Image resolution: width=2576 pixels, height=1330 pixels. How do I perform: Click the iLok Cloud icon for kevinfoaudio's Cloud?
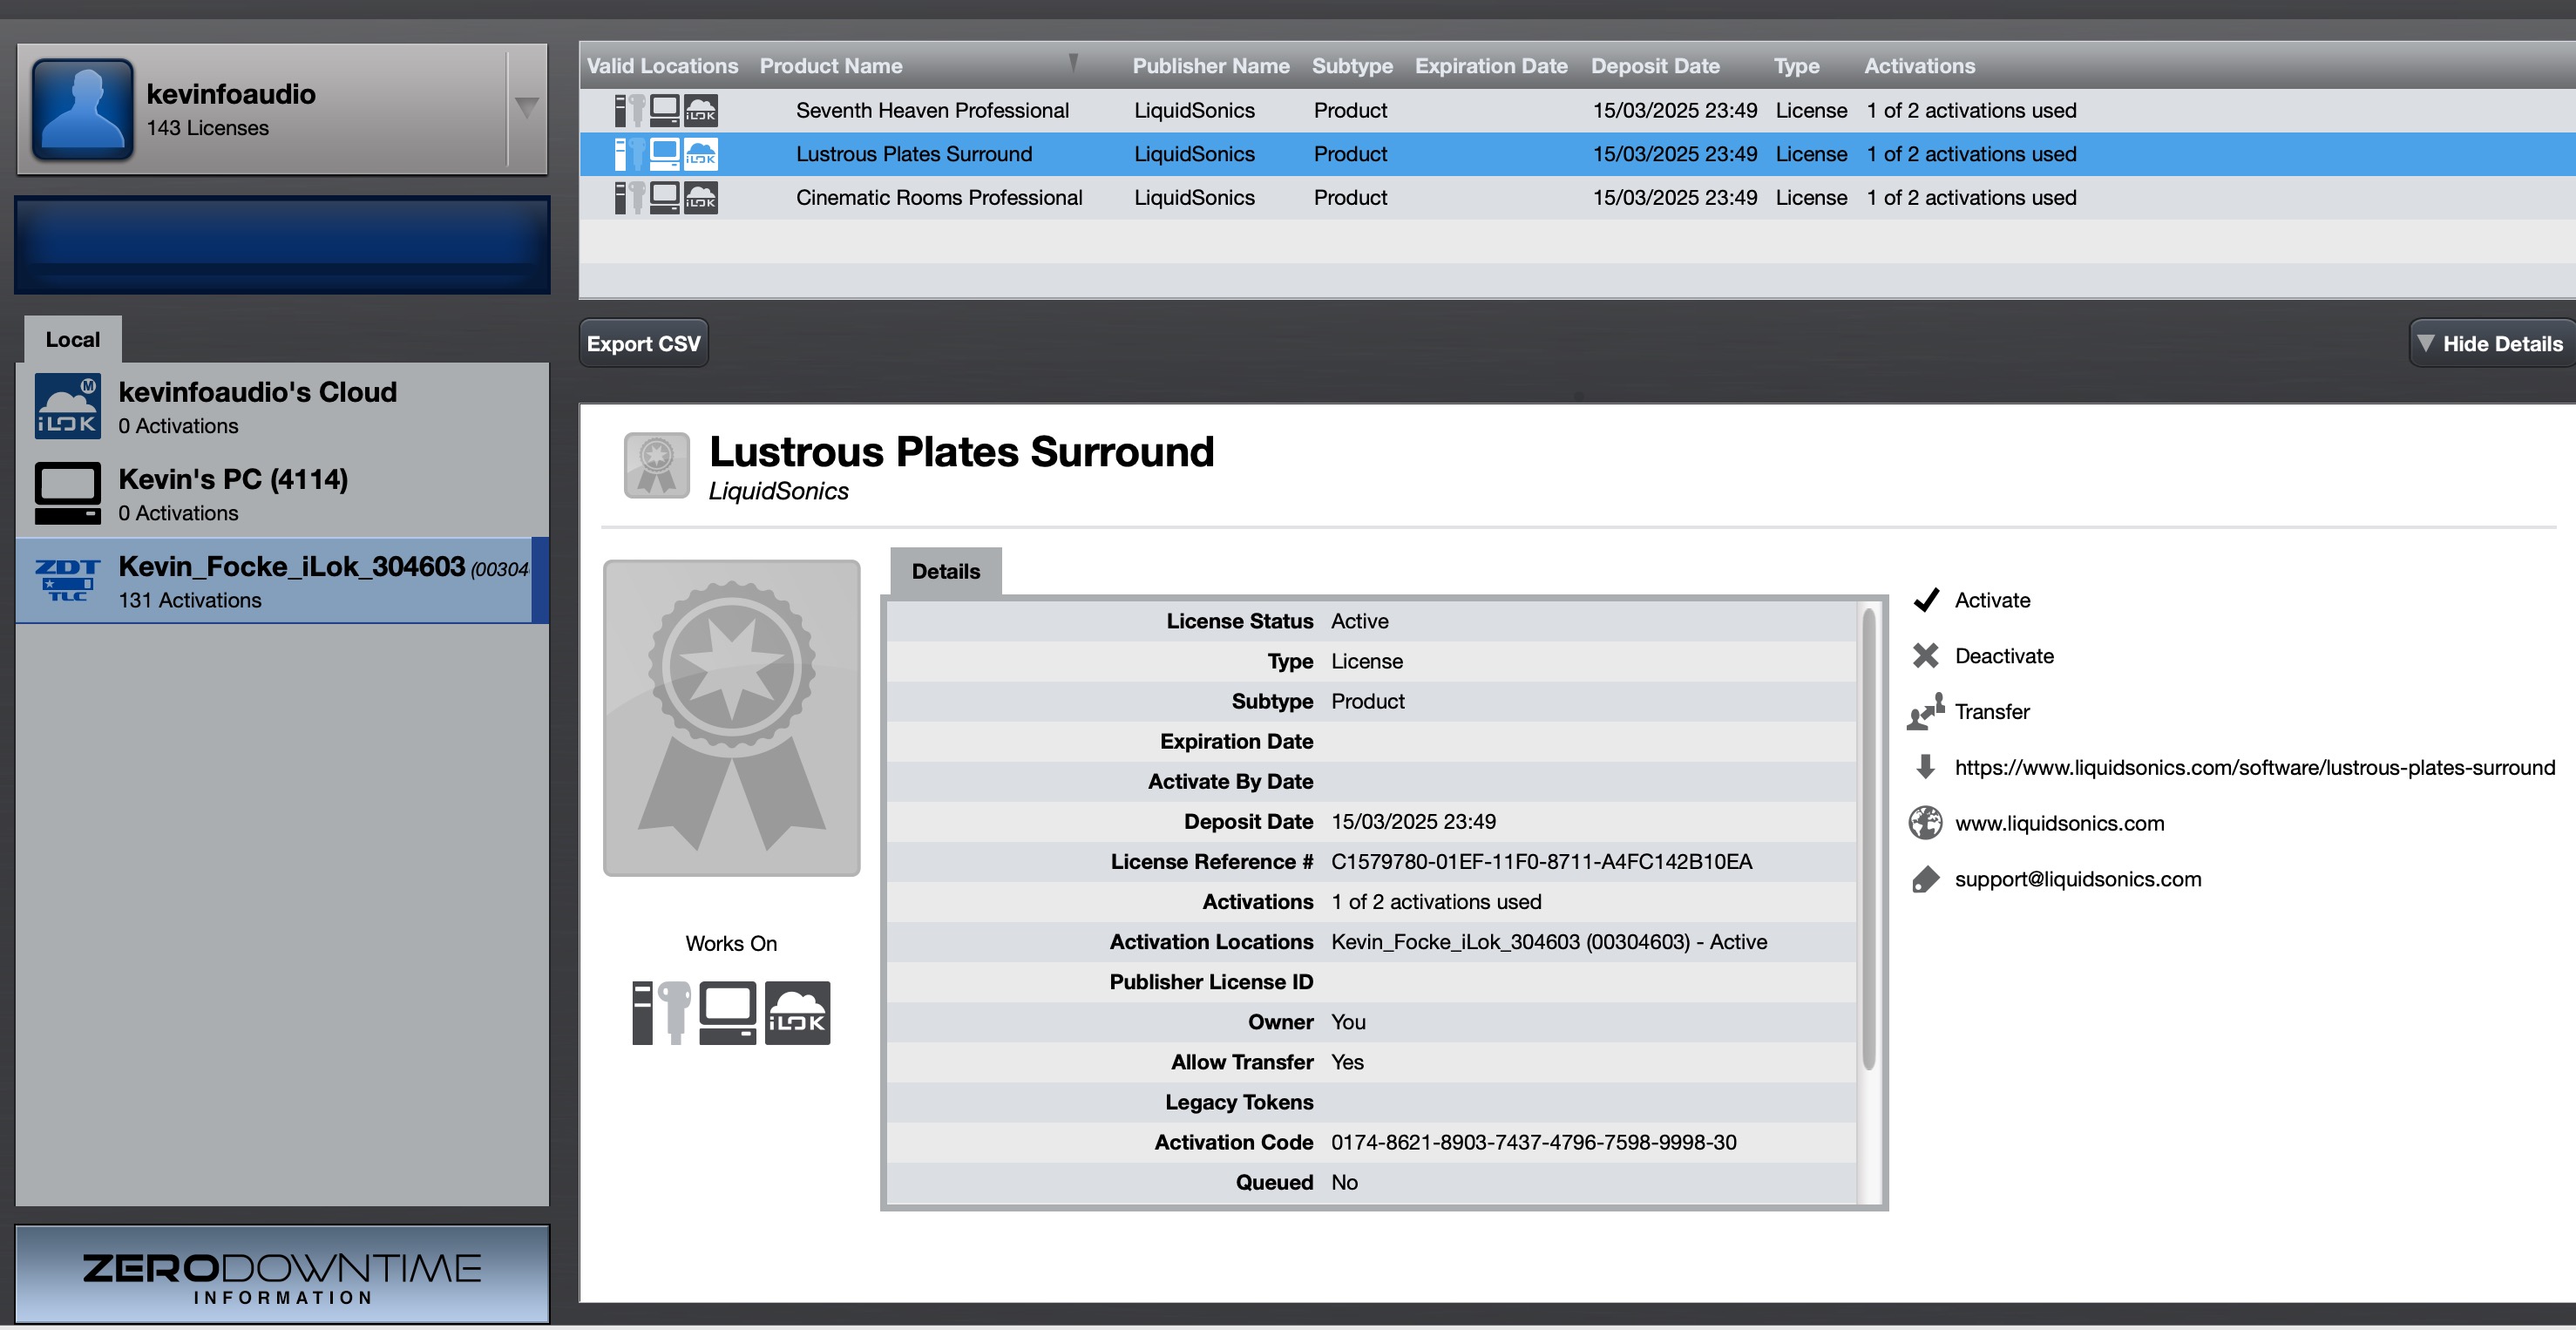68,407
